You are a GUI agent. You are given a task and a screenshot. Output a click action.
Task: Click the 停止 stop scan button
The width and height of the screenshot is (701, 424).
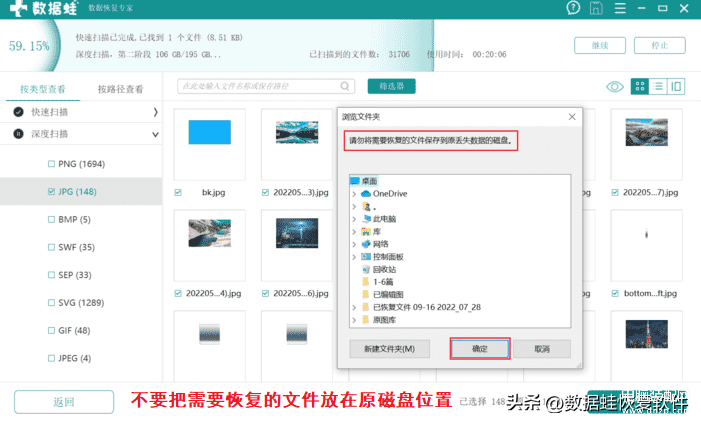pyautogui.click(x=659, y=45)
